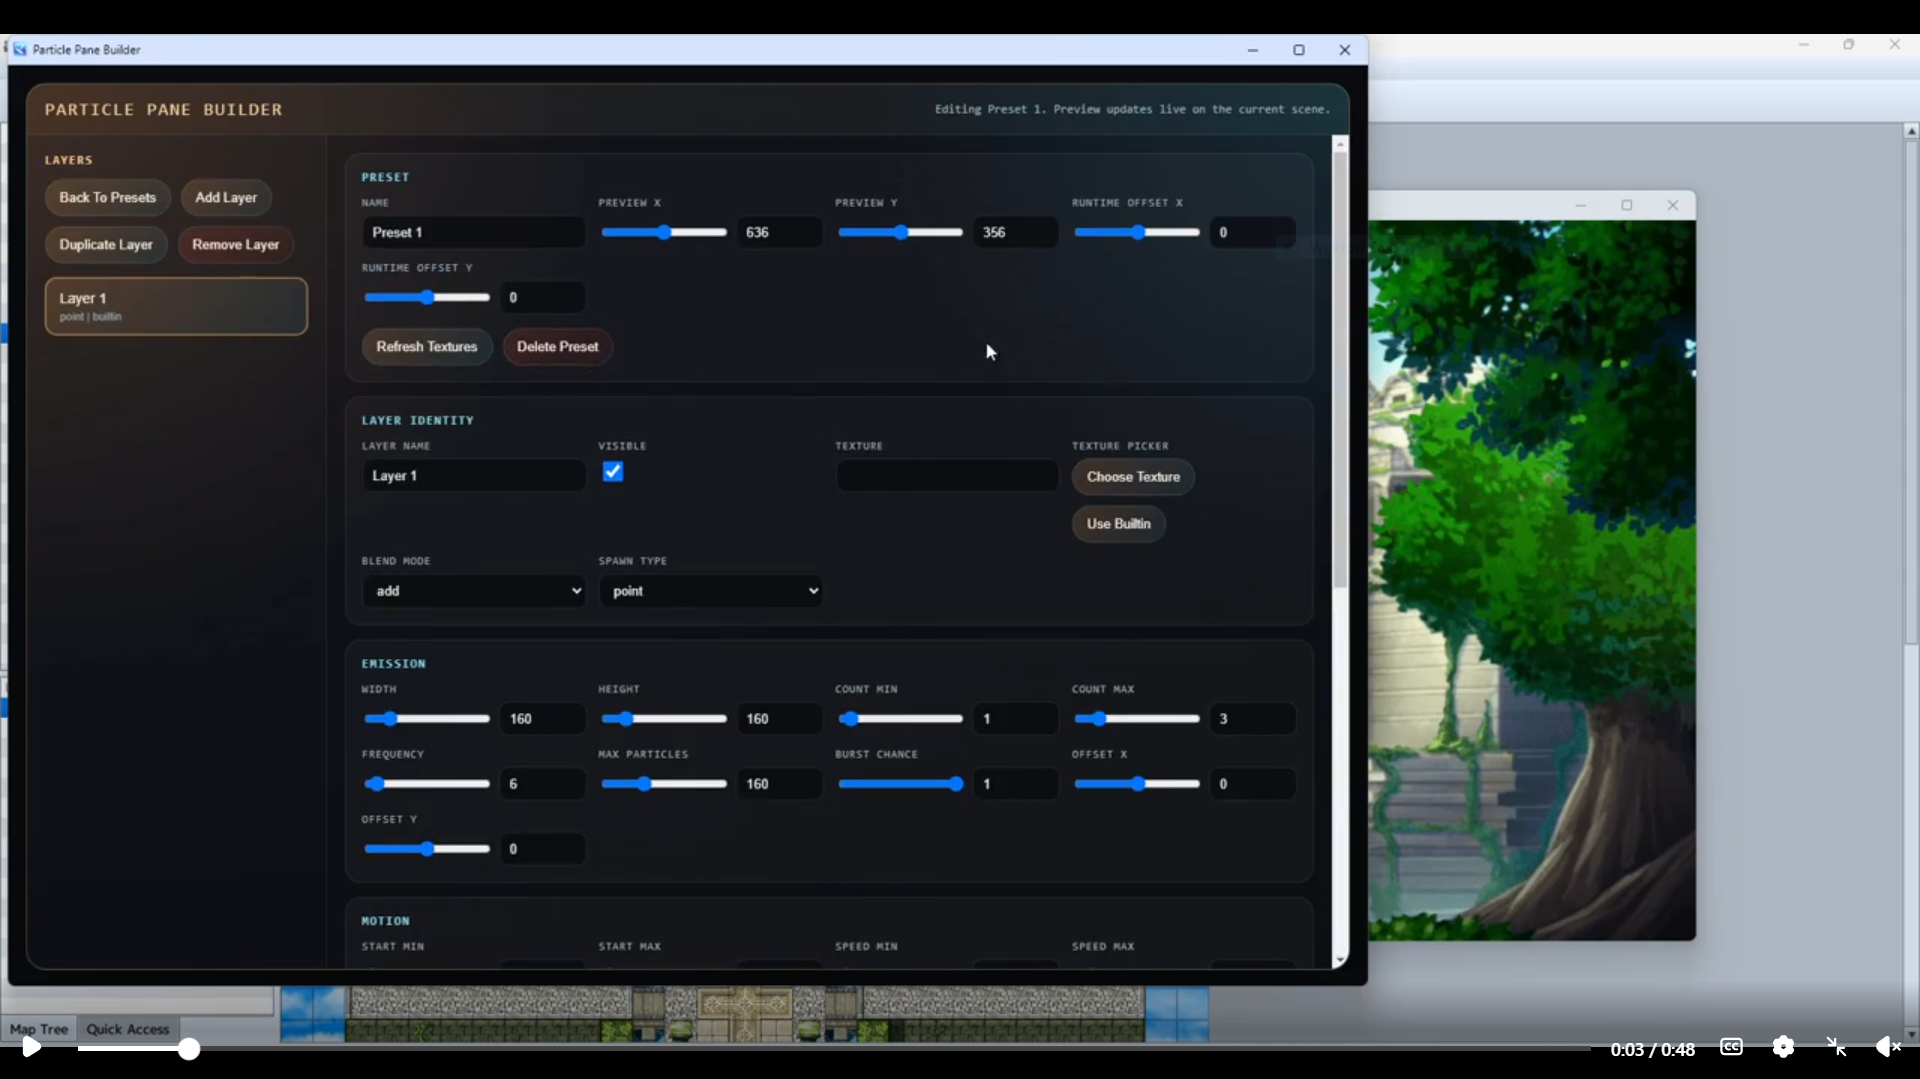Click the Preview X slider
Viewport: 1920px width, 1079px height.
tap(664, 232)
